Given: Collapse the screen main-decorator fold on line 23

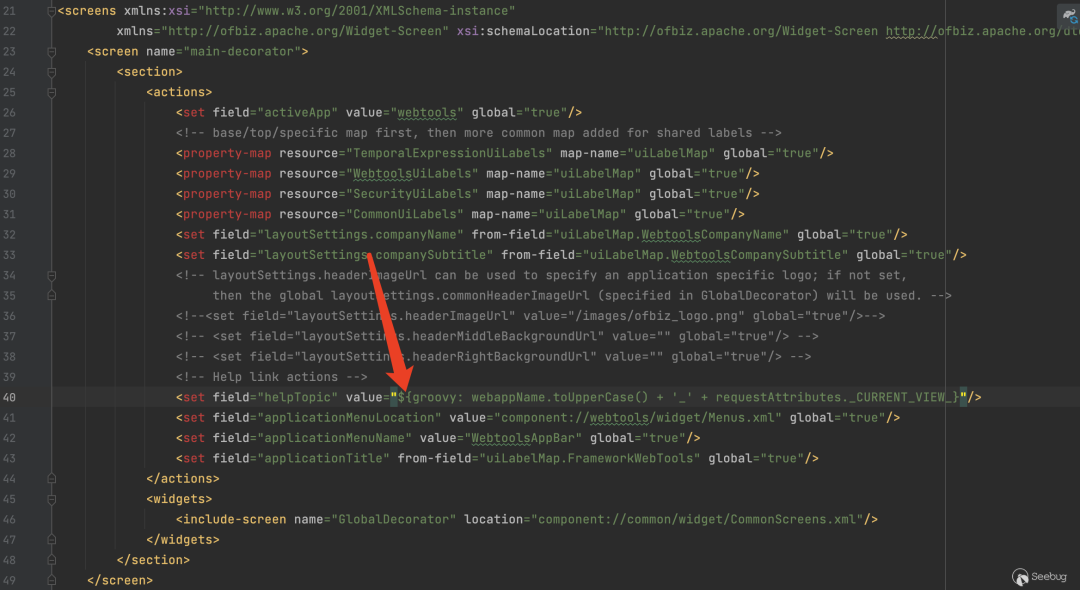Looking at the screenshot, I should (x=52, y=52).
